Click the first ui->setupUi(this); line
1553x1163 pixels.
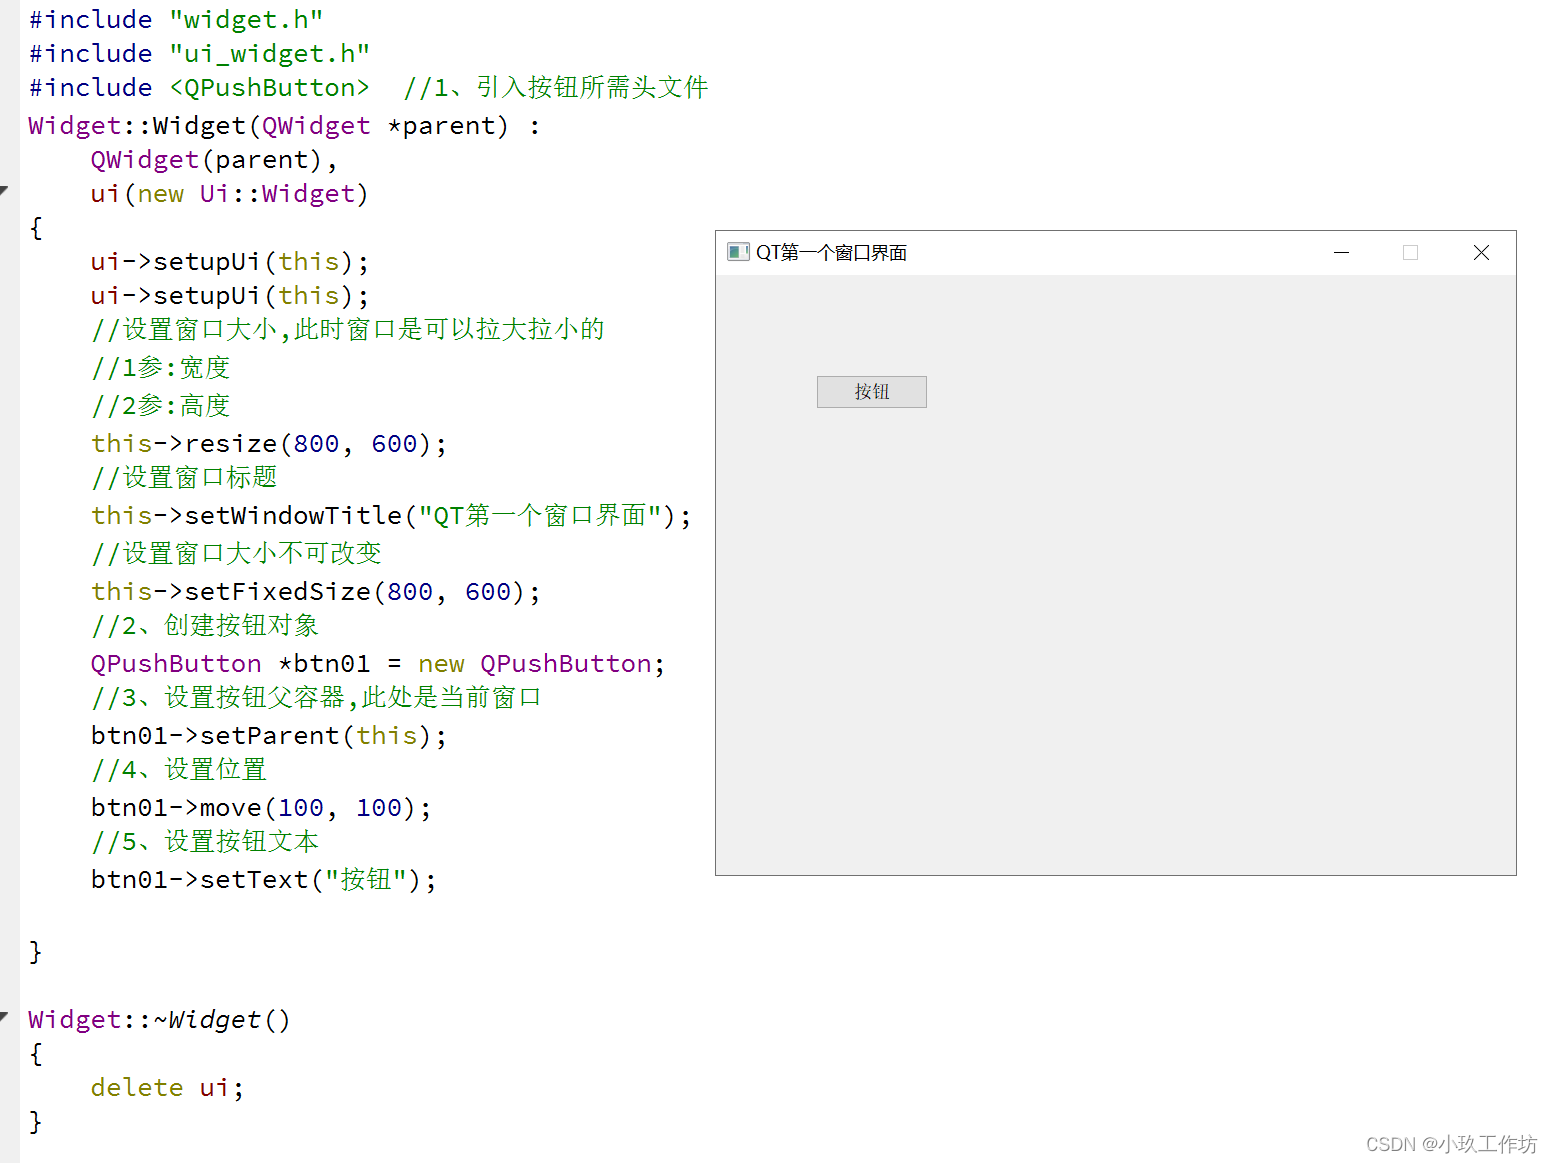pyautogui.click(x=230, y=262)
